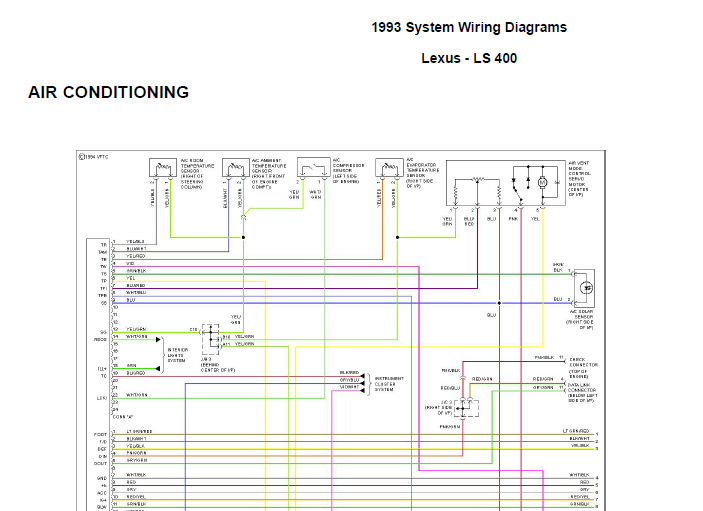Click the potentiometer resistor in servo motor box
This screenshot has width=703, height=511.
[x=478, y=179]
